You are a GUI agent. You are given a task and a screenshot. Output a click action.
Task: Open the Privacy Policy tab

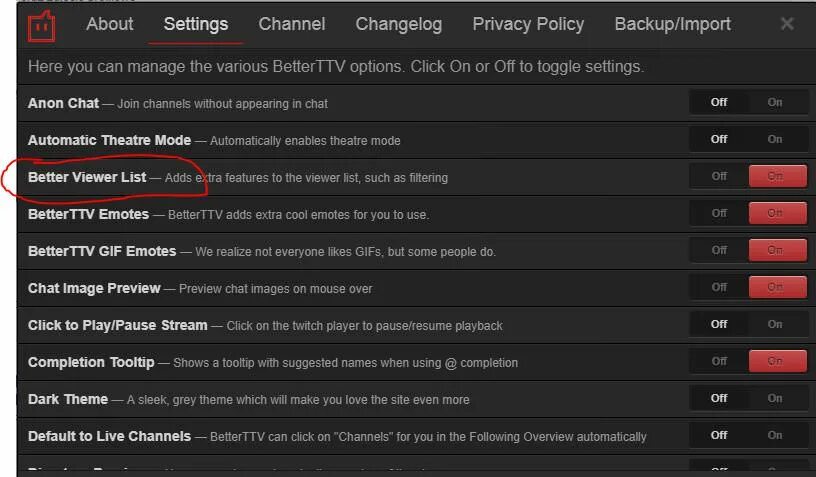pyautogui.click(x=528, y=24)
